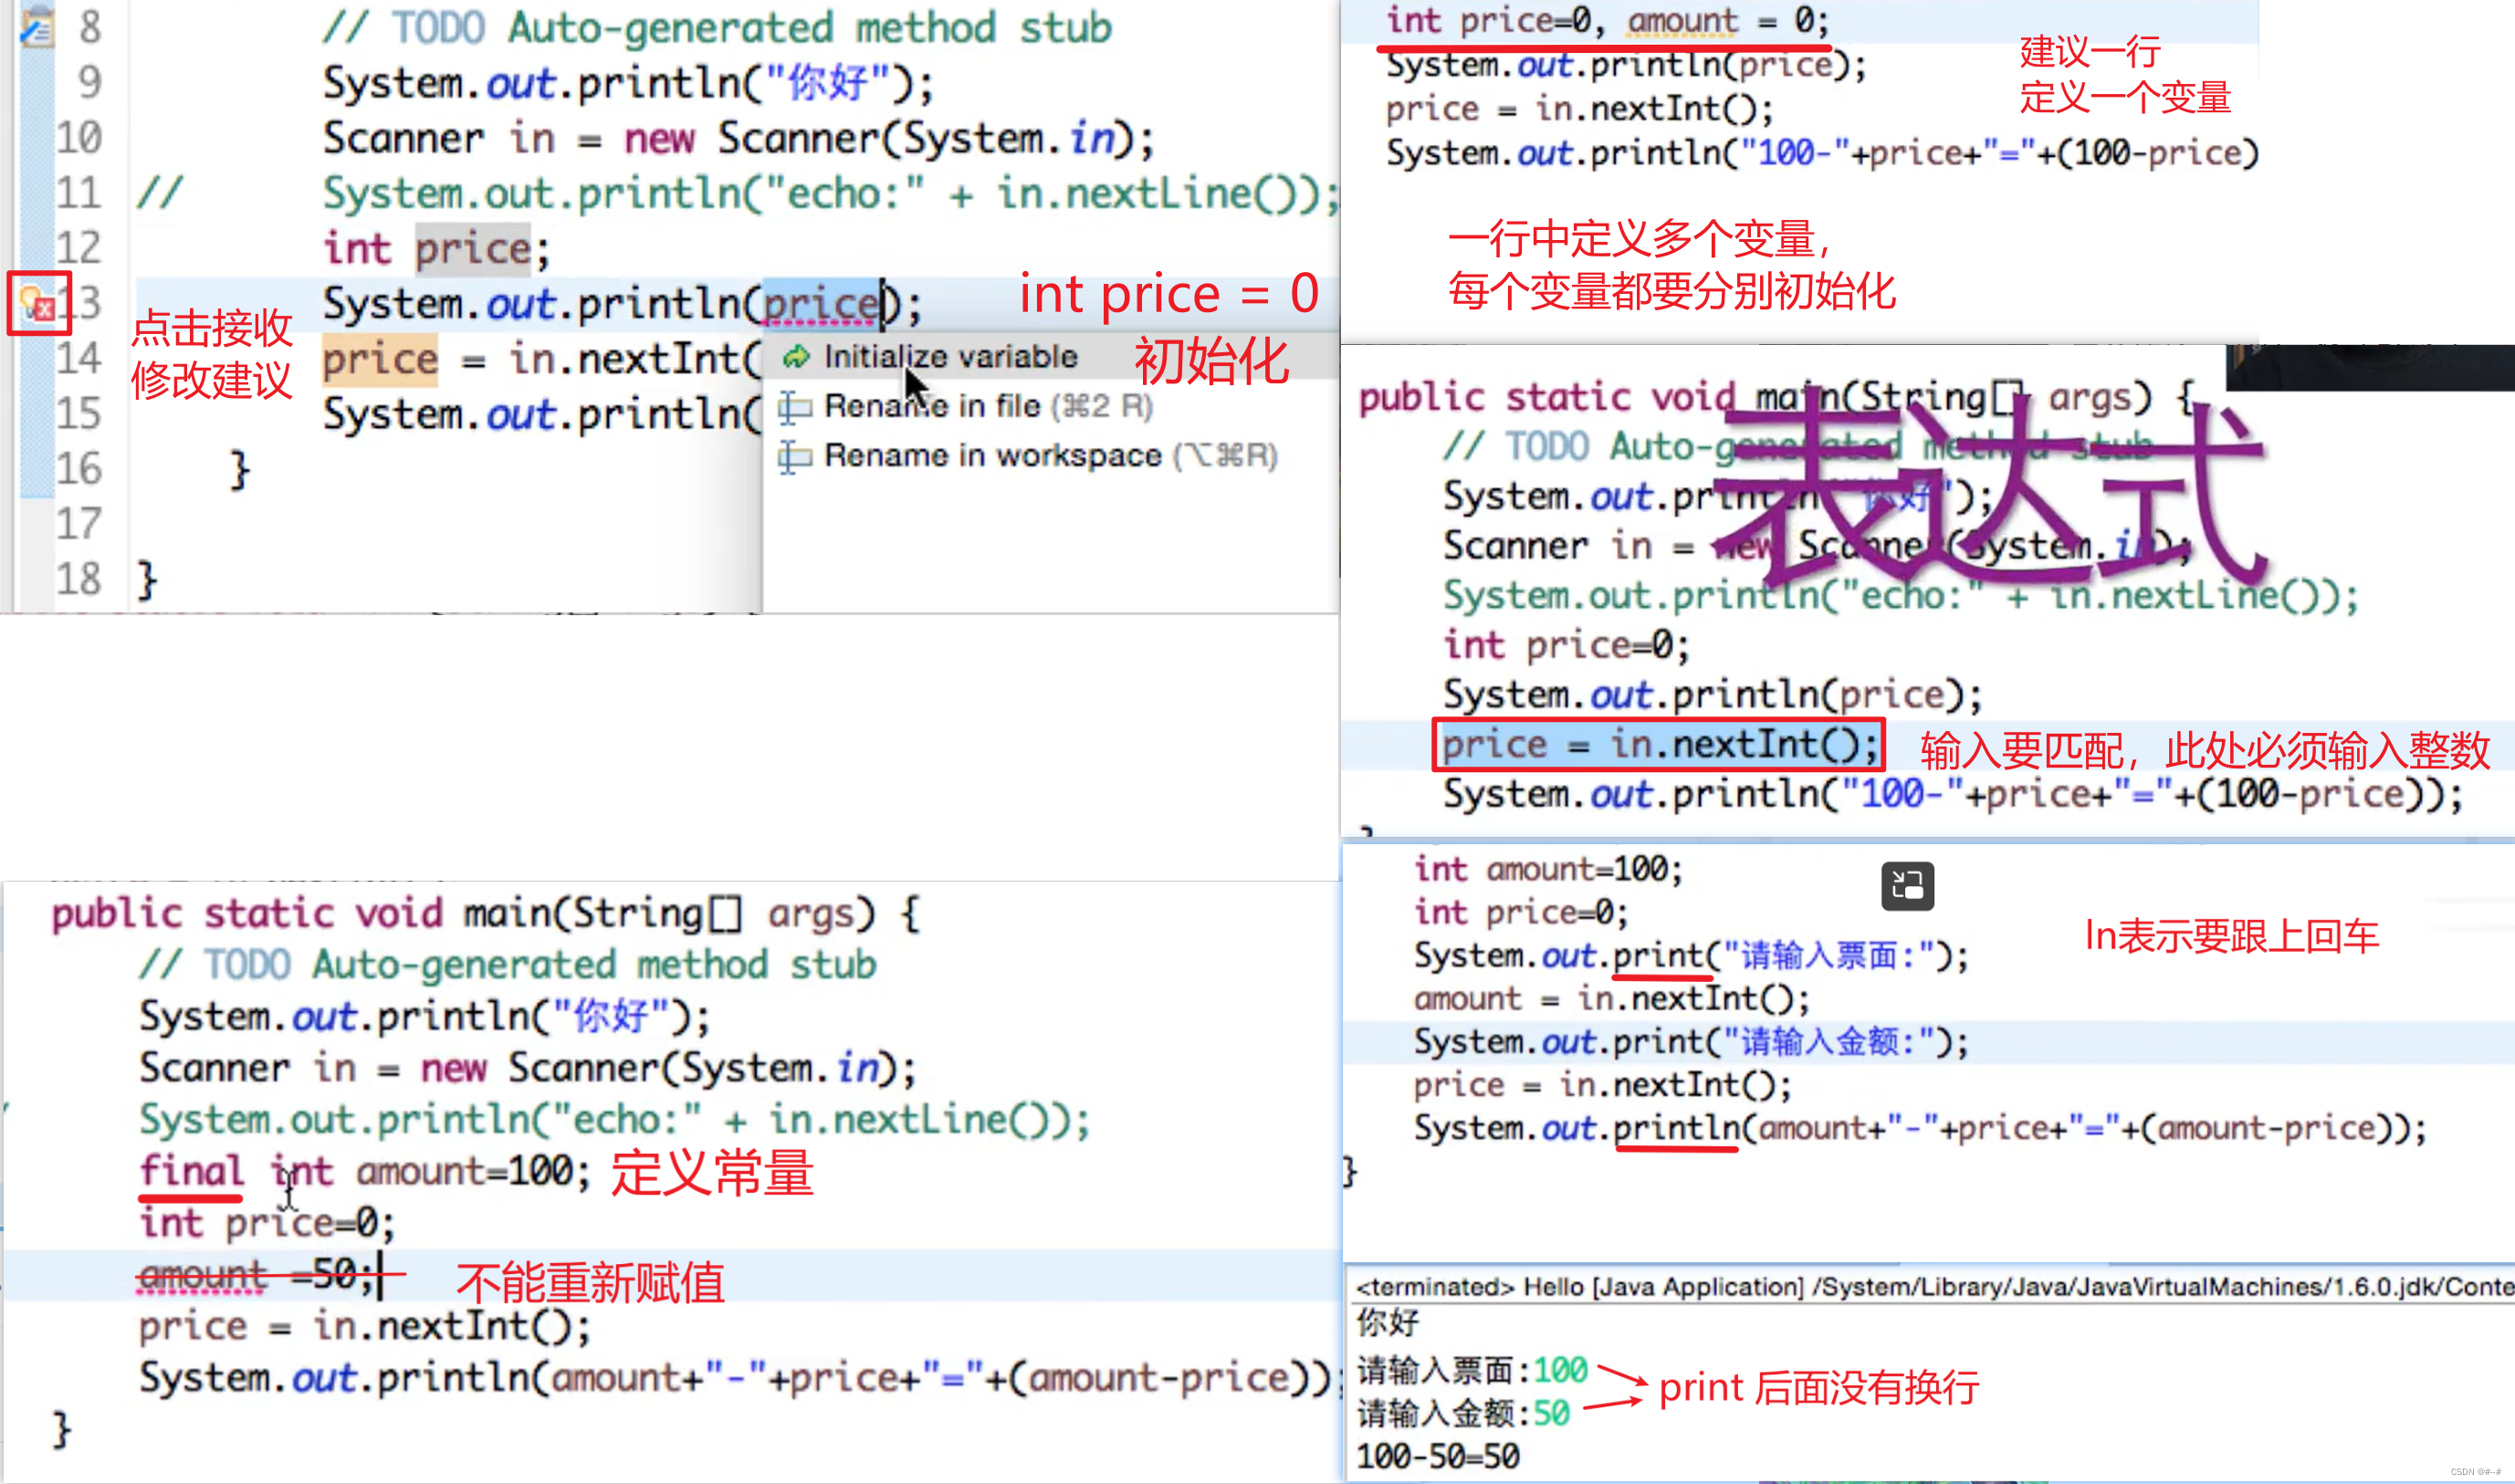
Task: Click the console result '100-50=50'
Action: [1438, 1457]
